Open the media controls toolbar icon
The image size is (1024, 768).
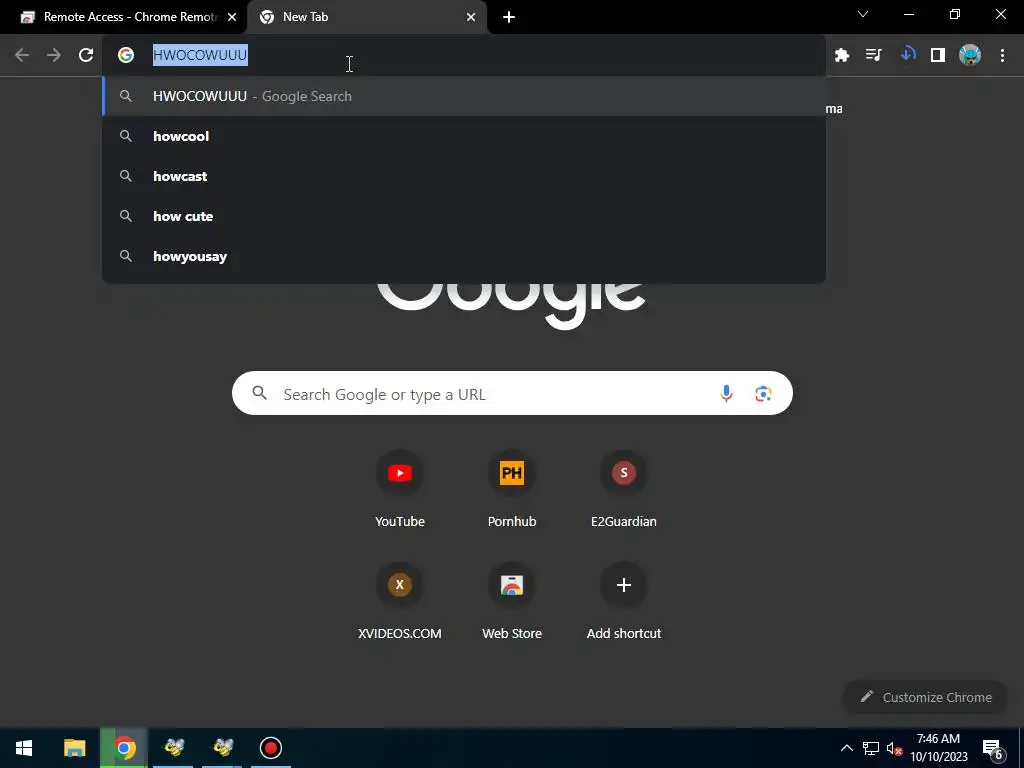[x=874, y=56]
